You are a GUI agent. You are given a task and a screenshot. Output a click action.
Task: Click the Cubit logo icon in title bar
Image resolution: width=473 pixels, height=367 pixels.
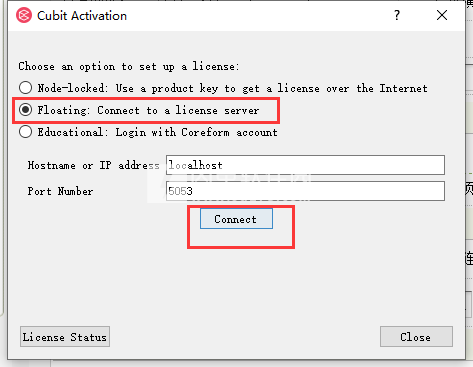tap(24, 15)
